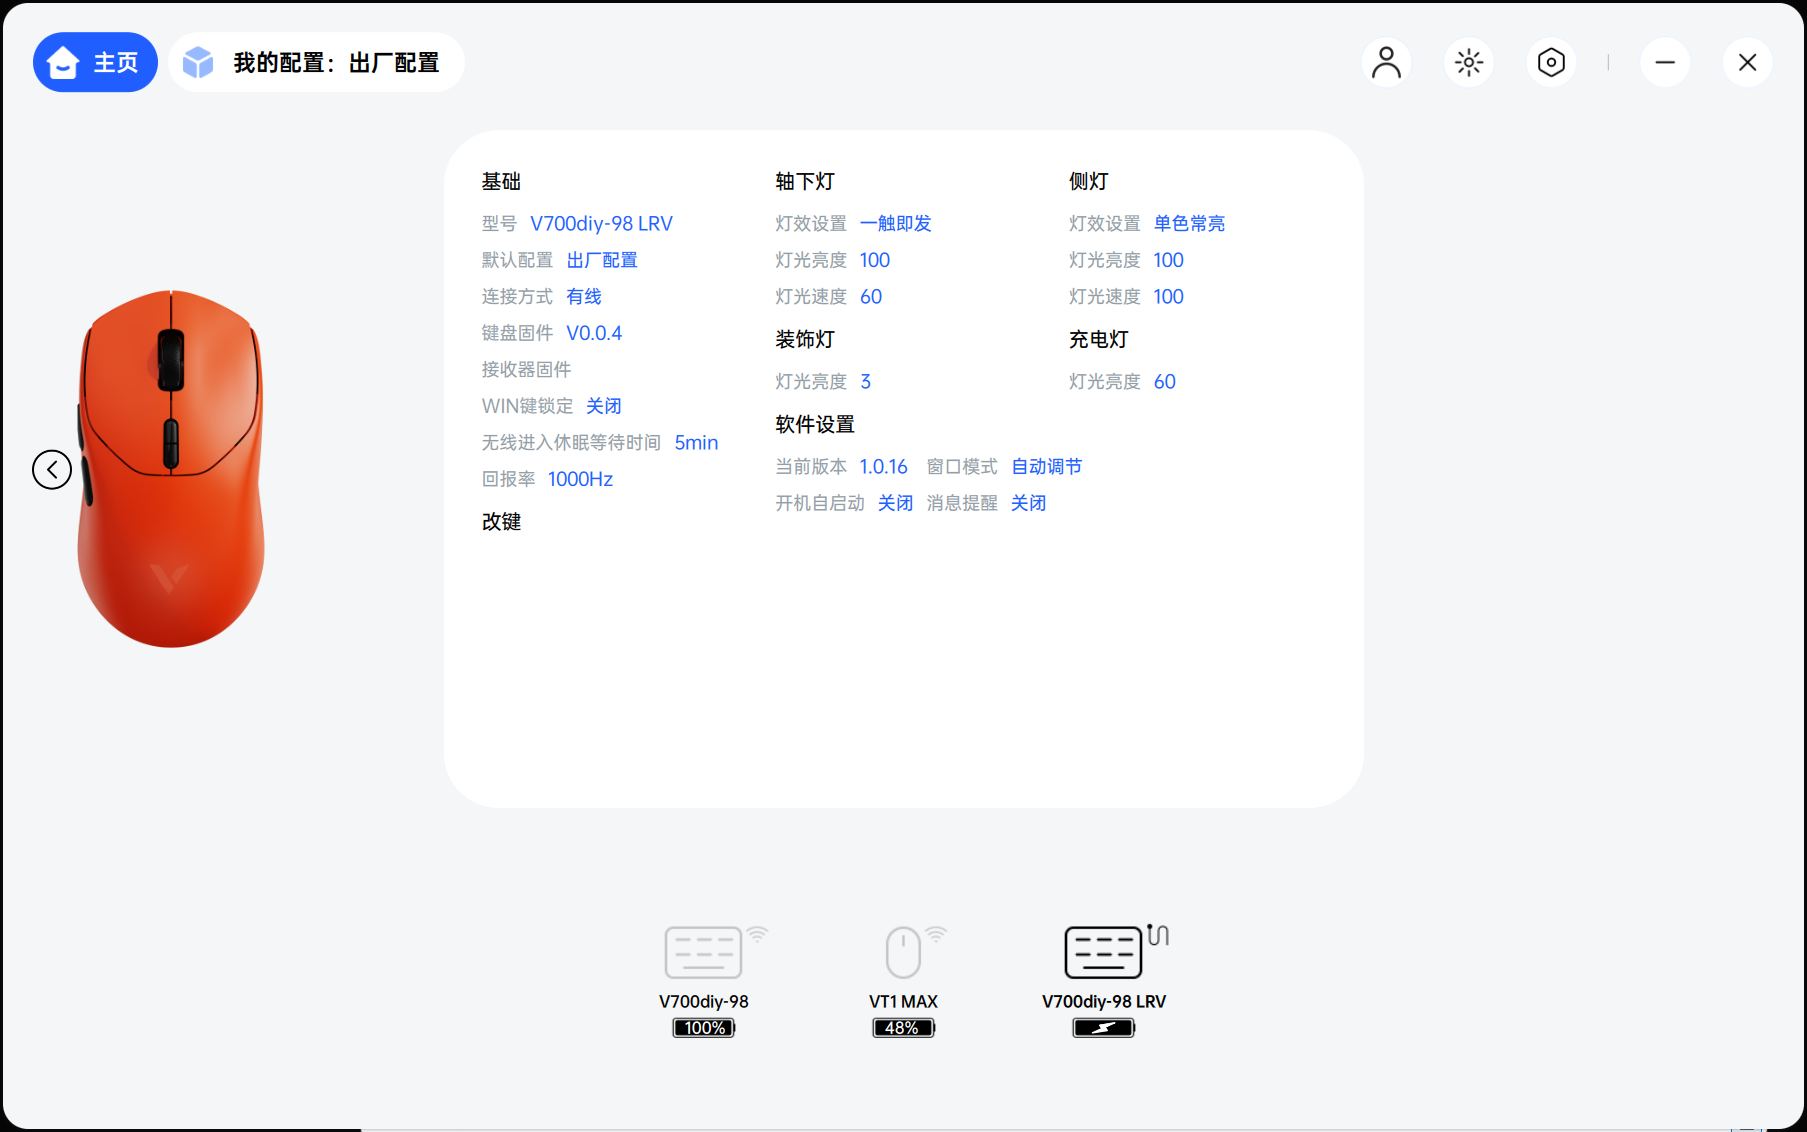
Task: Click the 装饰灯 section heading
Action: coord(805,339)
